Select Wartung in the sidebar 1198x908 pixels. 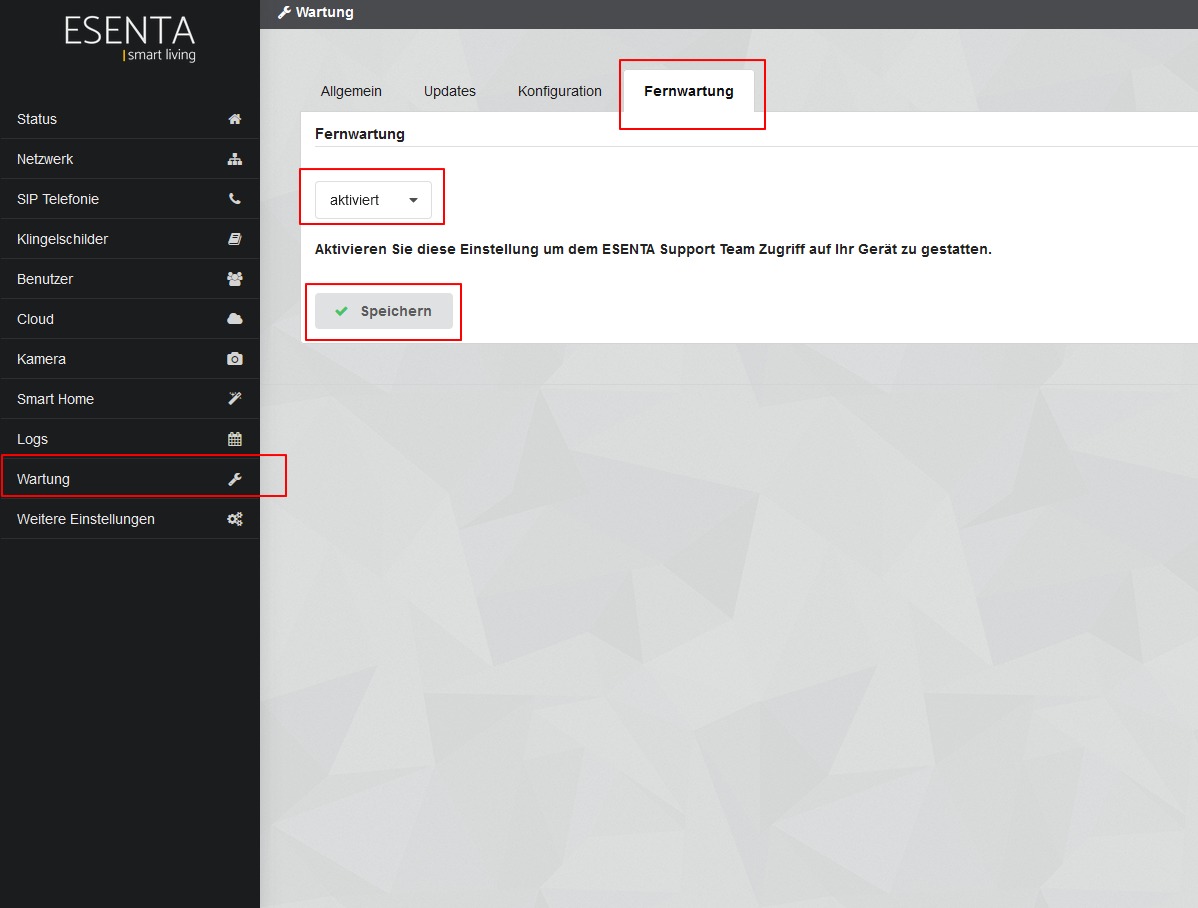[x=130, y=479]
